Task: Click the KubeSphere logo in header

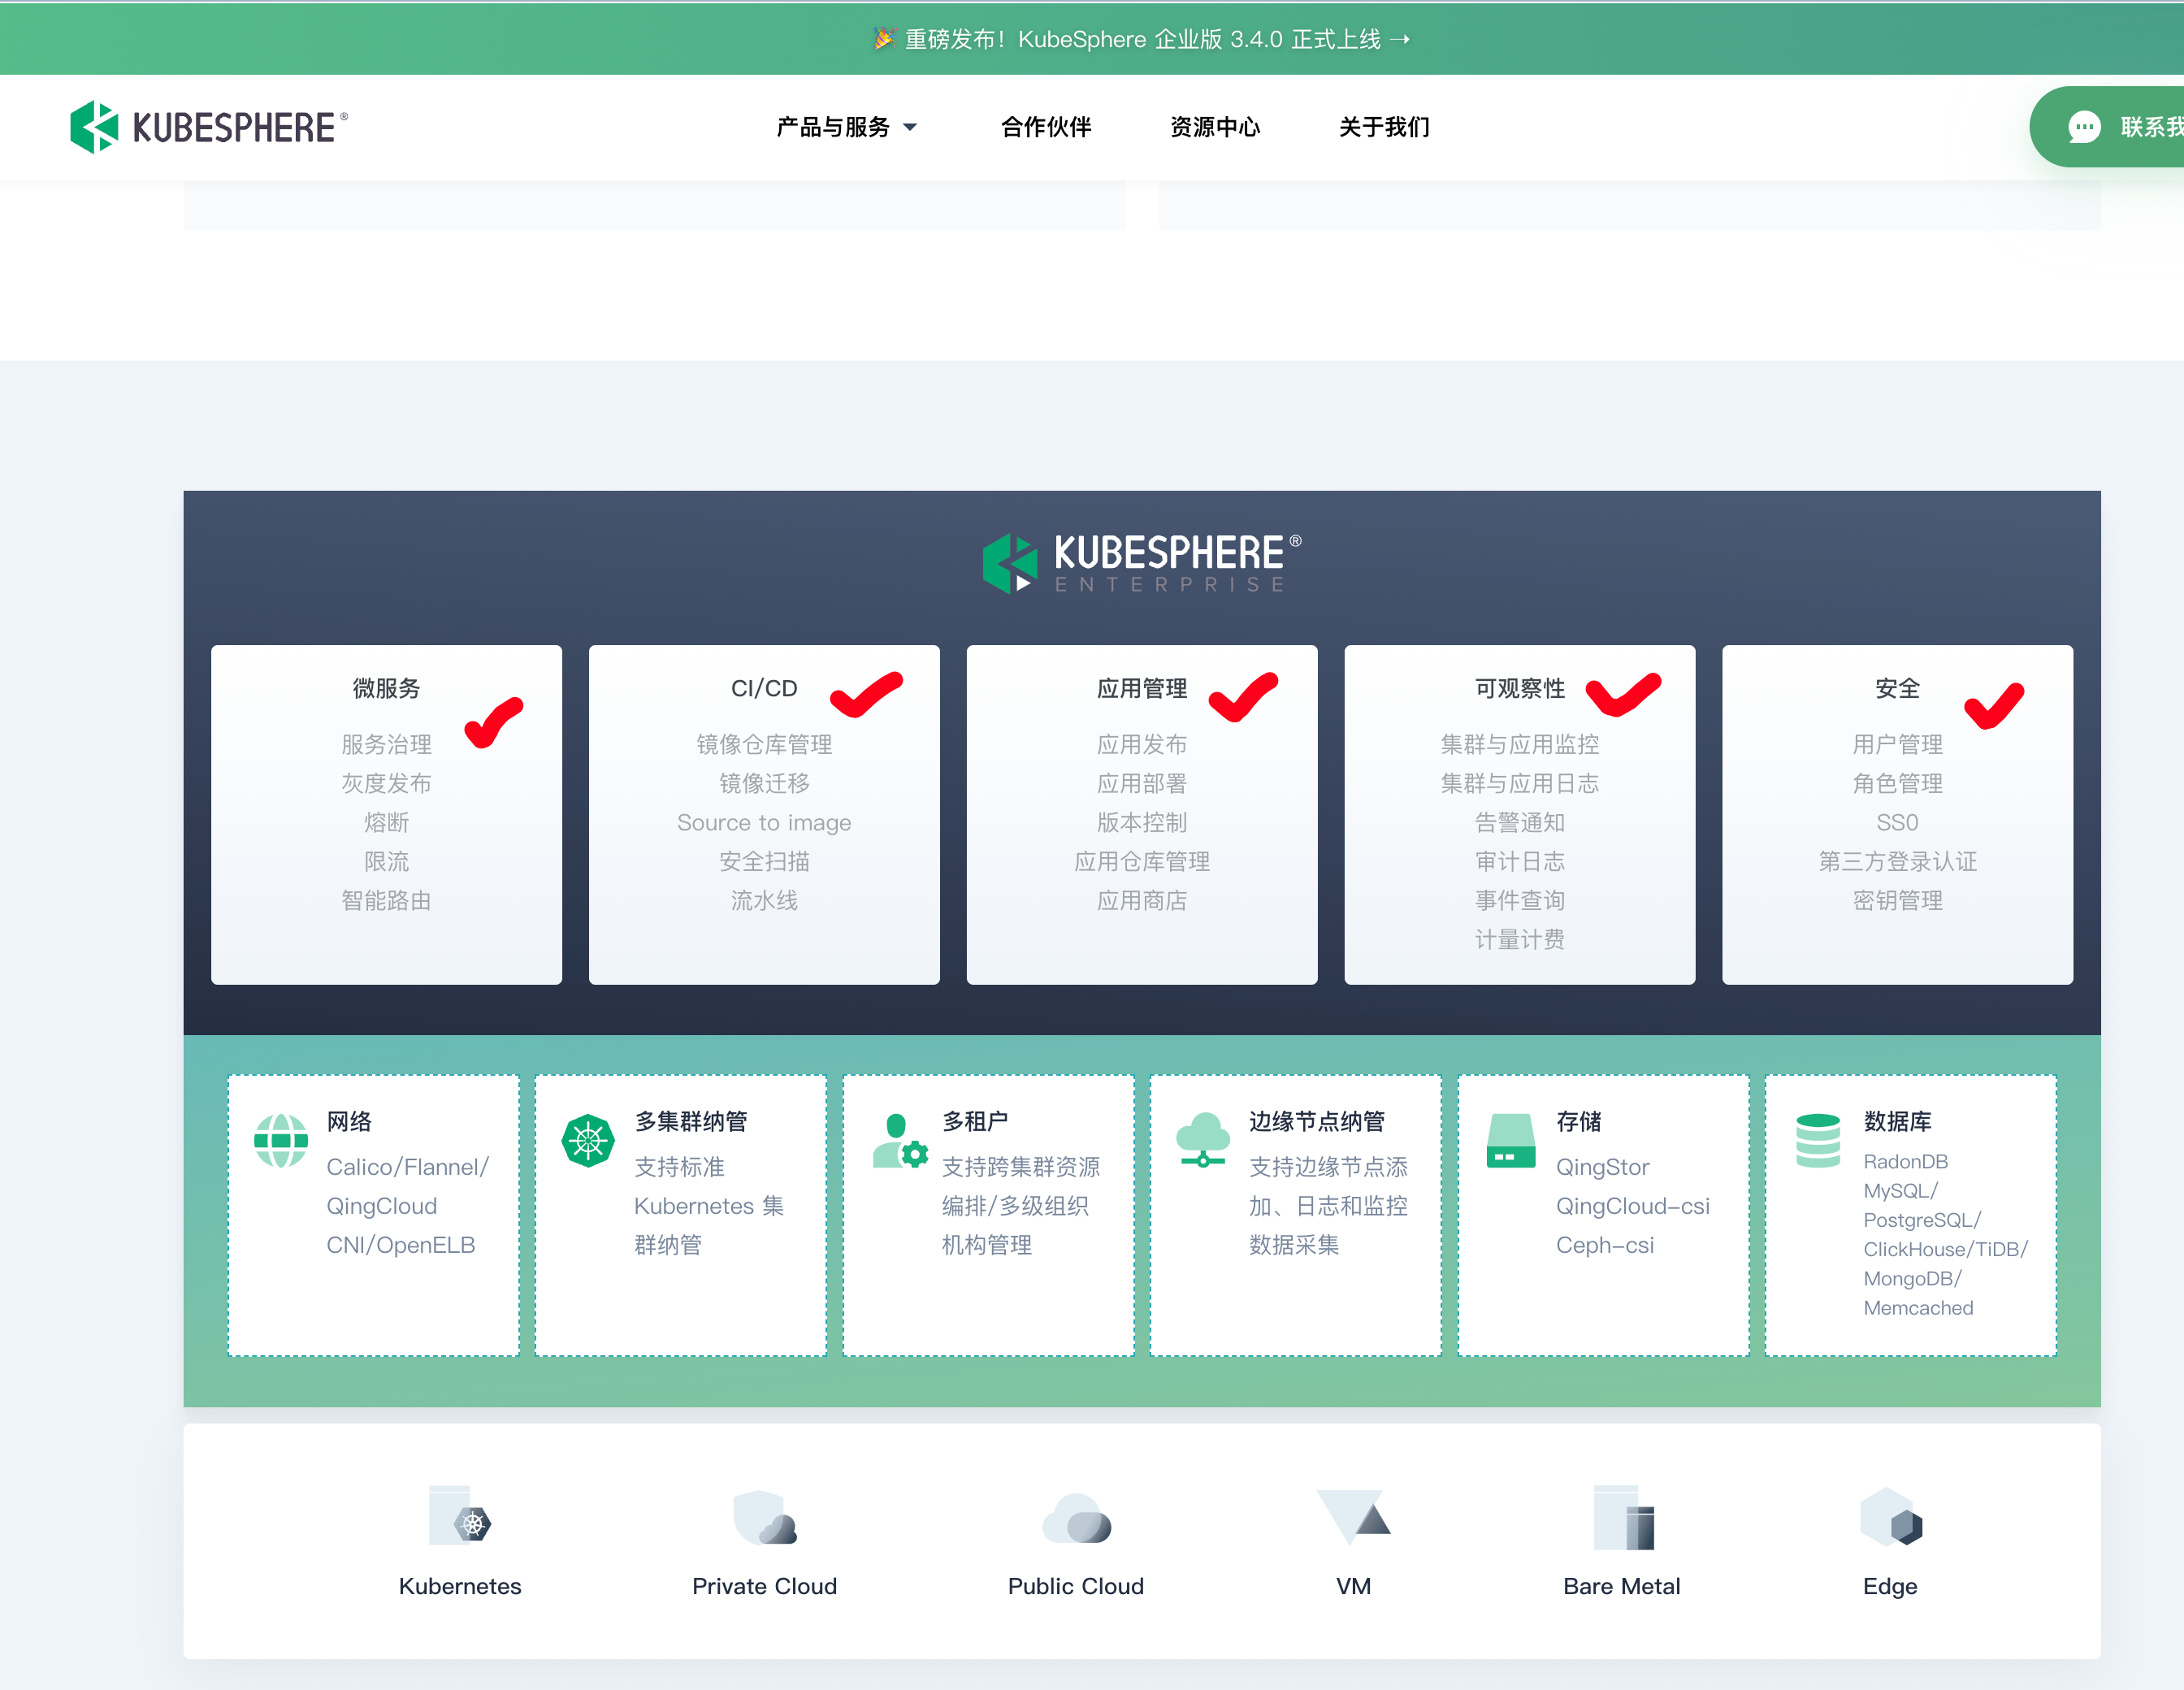Action: coord(208,127)
